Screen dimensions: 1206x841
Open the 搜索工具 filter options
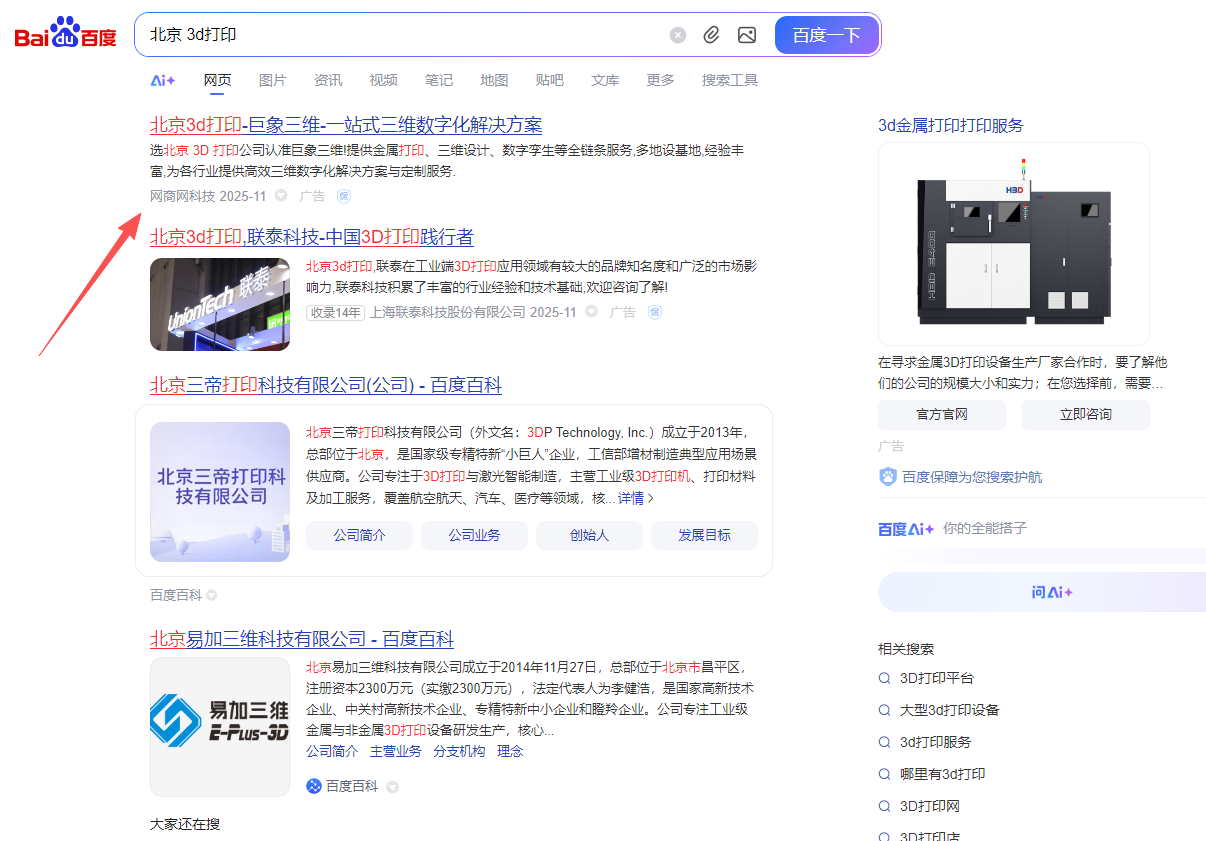(729, 80)
